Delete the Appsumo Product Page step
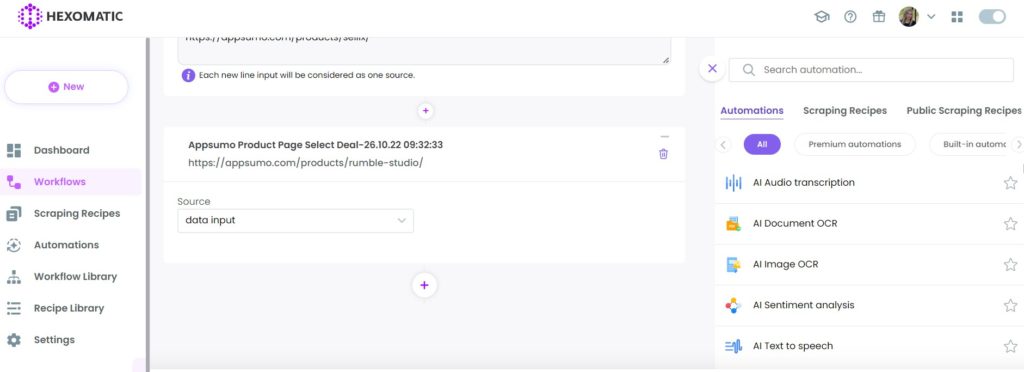Image resolution: width=1024 pixels, height=372 pixels. pos(664,154)
